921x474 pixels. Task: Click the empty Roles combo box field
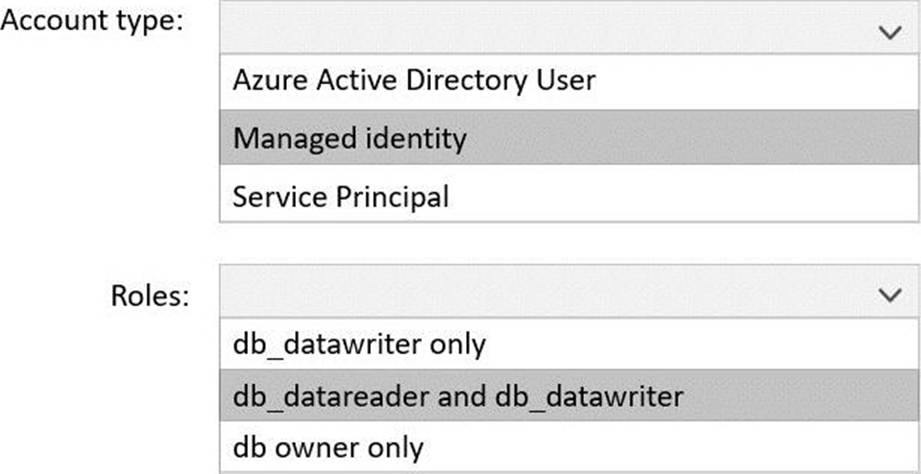coord(540,293)
